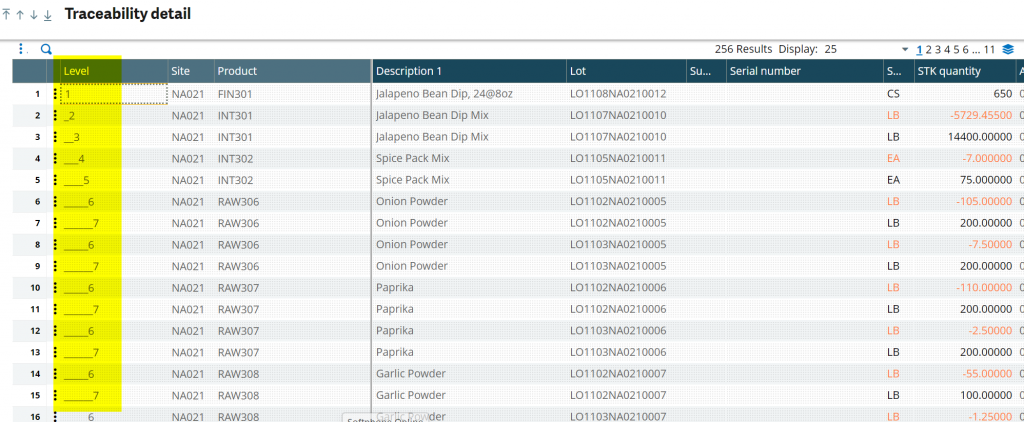Jump to last record arrow icon
1024x422 pixels.
pos(47,15)
